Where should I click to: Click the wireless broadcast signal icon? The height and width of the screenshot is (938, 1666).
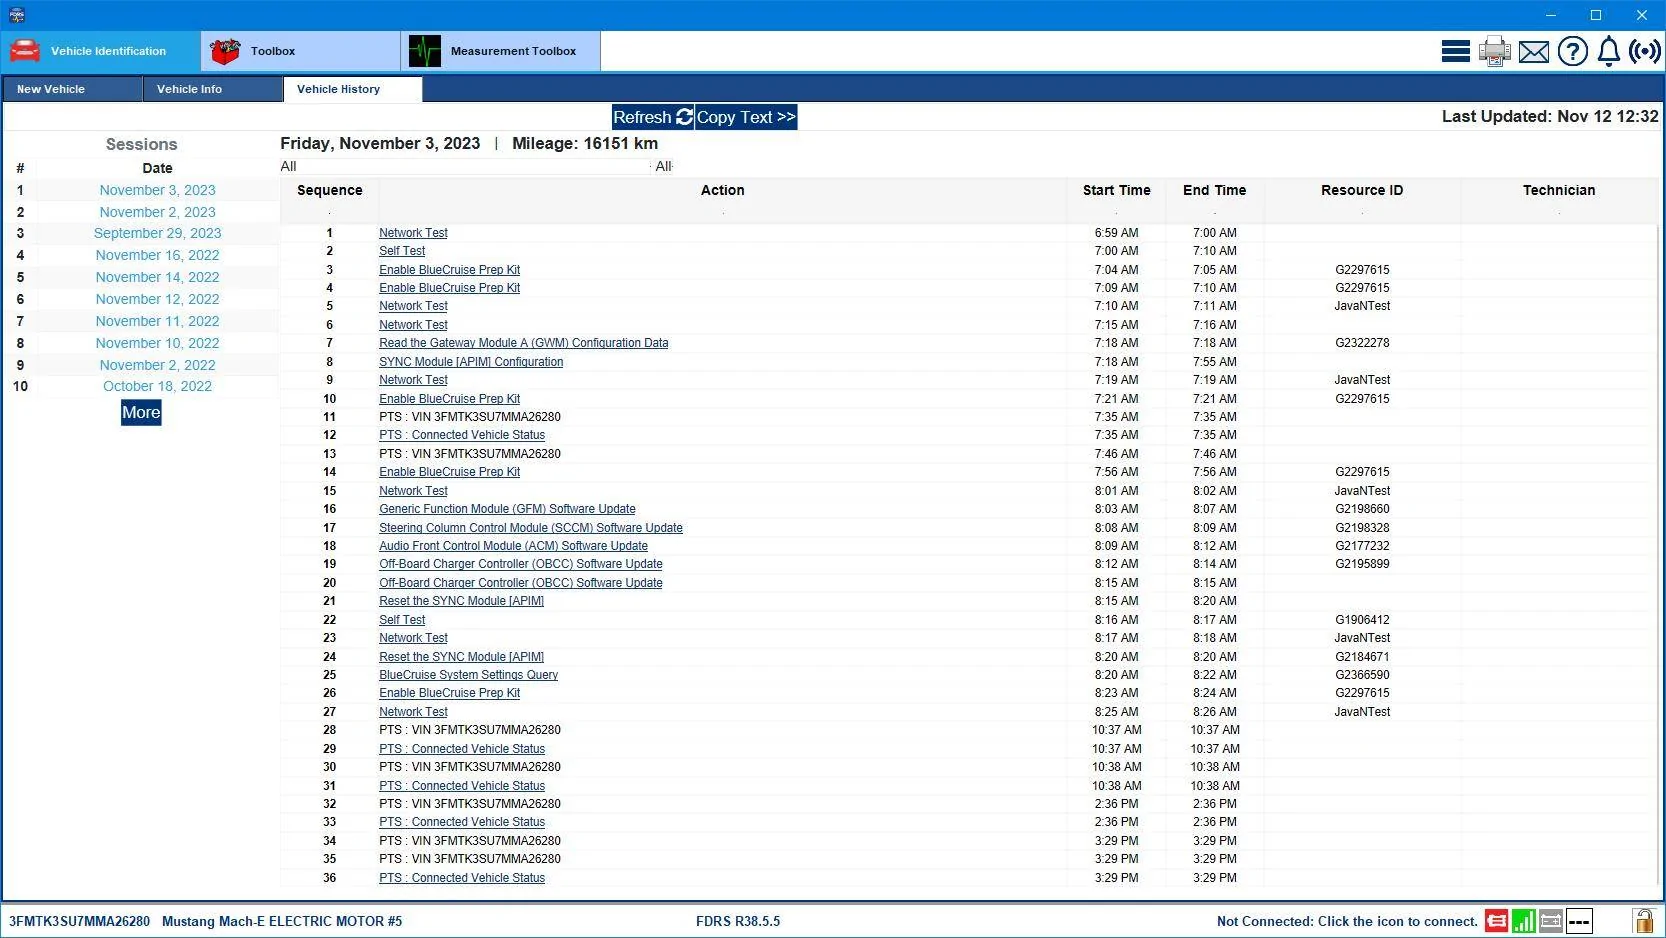(1645, 51)
